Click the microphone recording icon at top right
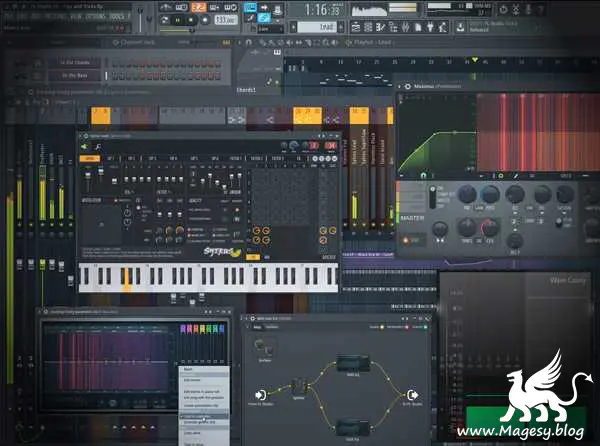 pos(528,10)
